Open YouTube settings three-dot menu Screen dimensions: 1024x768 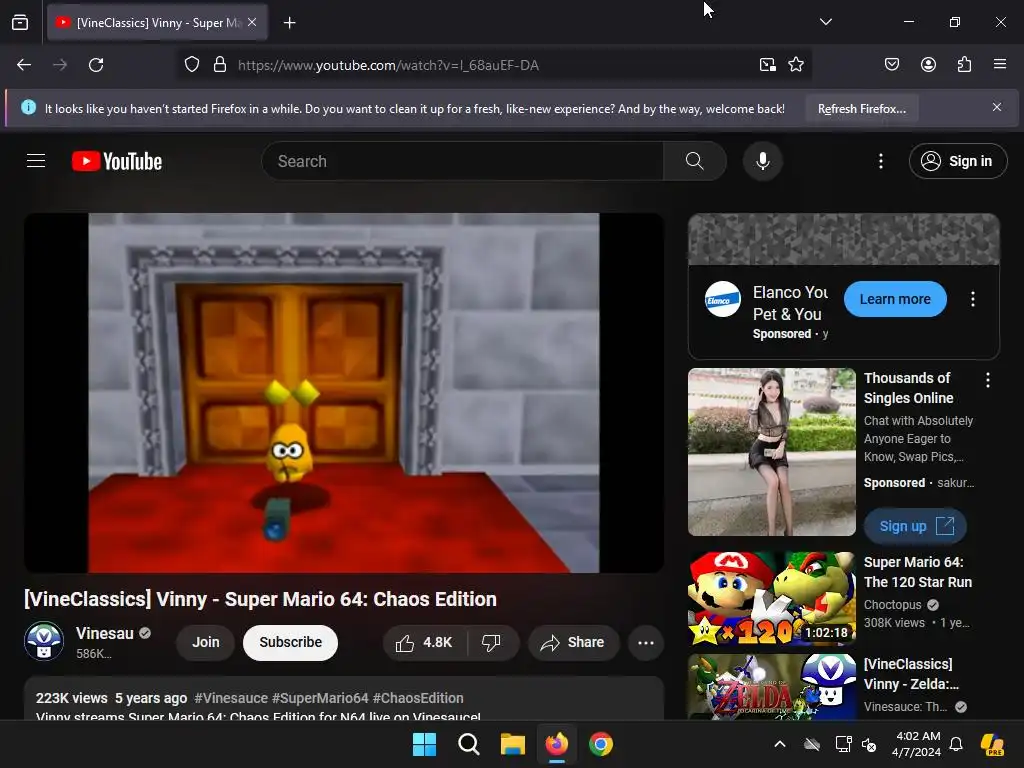coord(880,161)
